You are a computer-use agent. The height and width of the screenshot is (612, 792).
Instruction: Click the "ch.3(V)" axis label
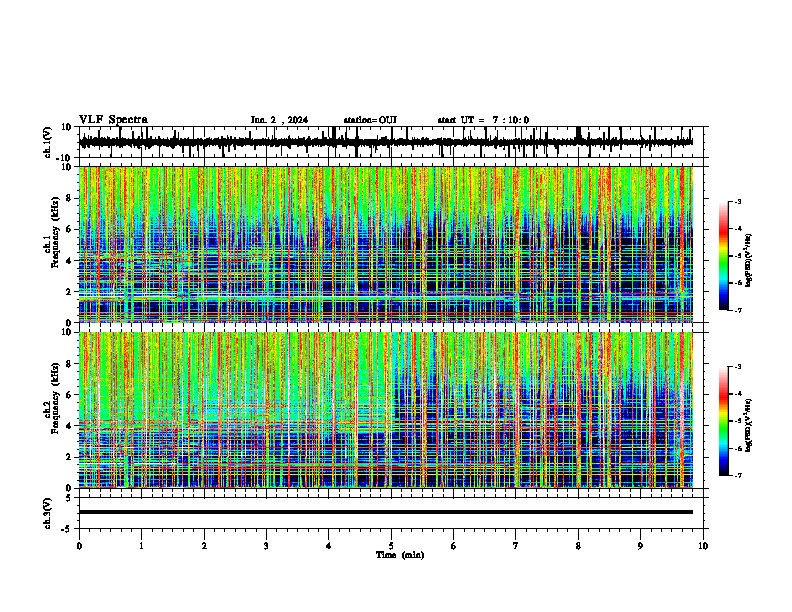(x=48, y=513)
